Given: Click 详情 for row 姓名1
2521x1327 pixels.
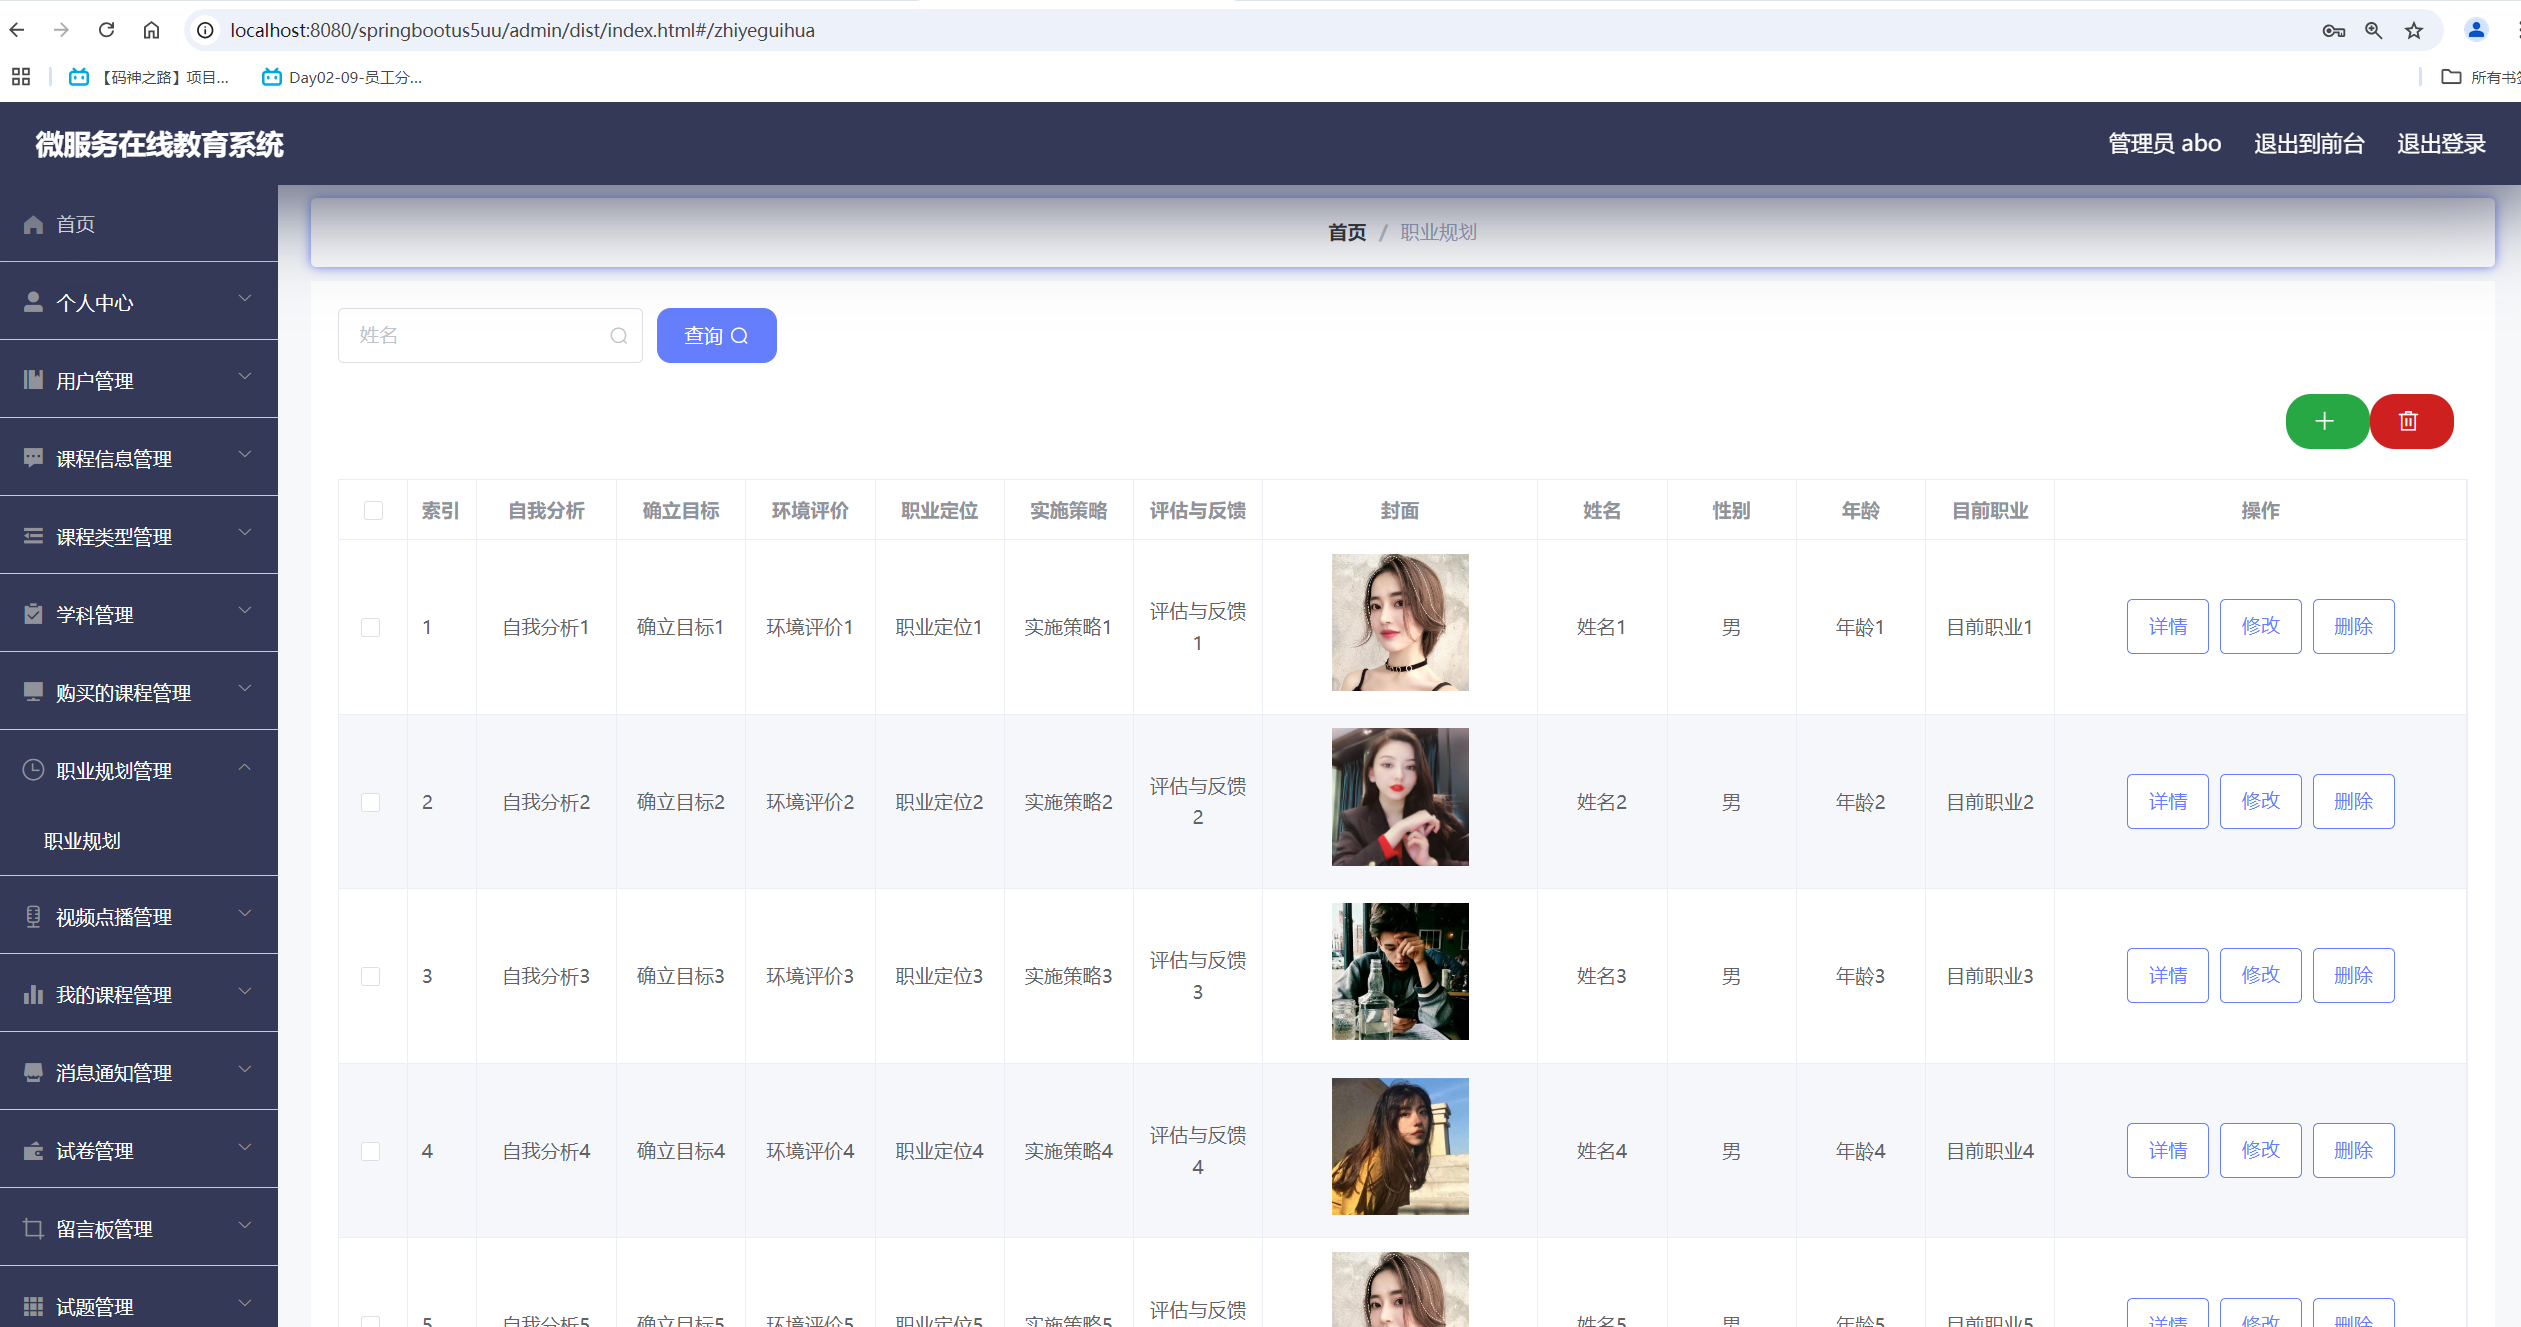Looking at the screenshot, I should (2167, 627).
